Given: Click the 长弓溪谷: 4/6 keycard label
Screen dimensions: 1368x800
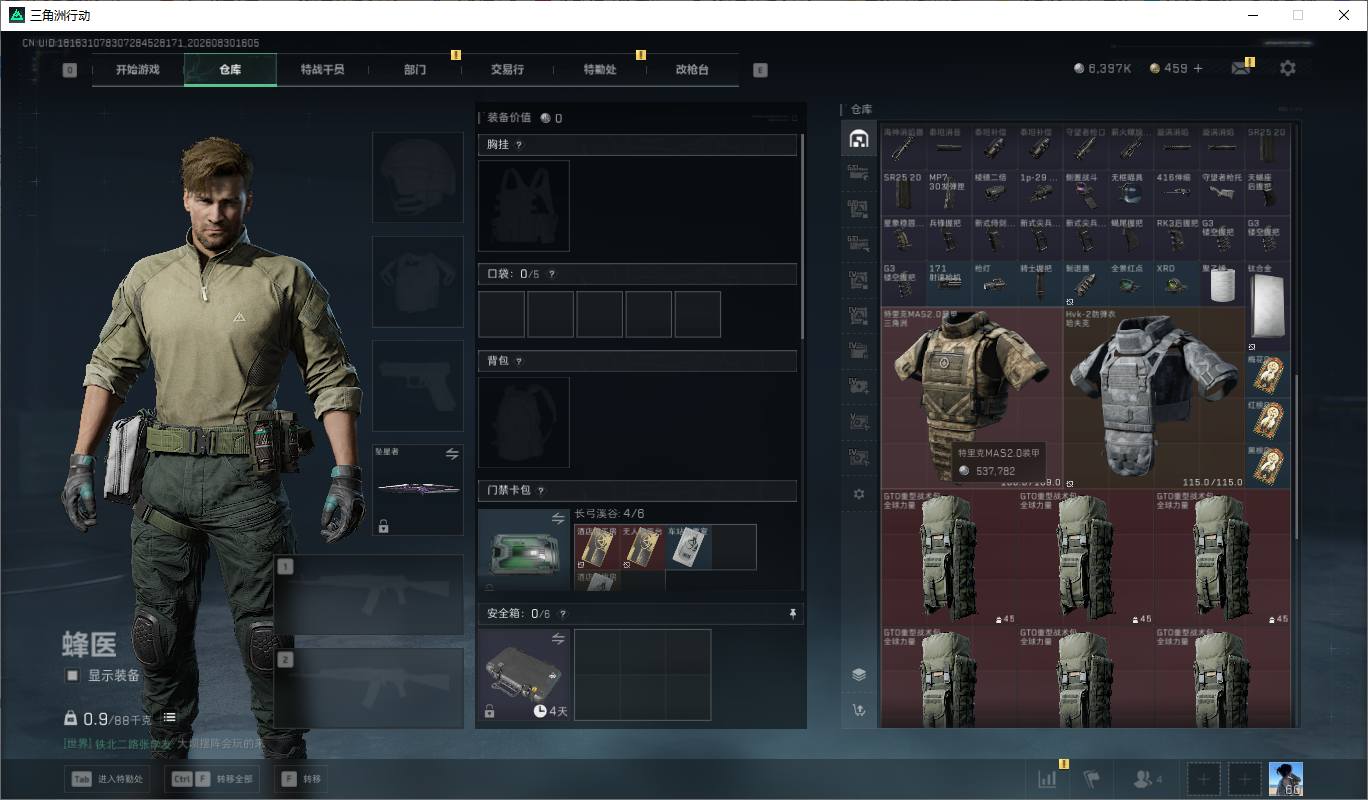Looking at the screenshot, I should [610, 514].
